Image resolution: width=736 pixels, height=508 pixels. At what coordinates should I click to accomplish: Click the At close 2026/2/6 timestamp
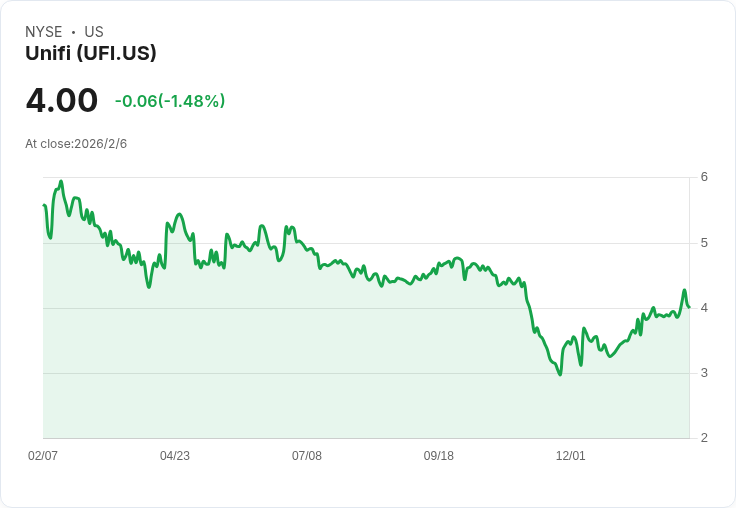(x=76, y=144)
